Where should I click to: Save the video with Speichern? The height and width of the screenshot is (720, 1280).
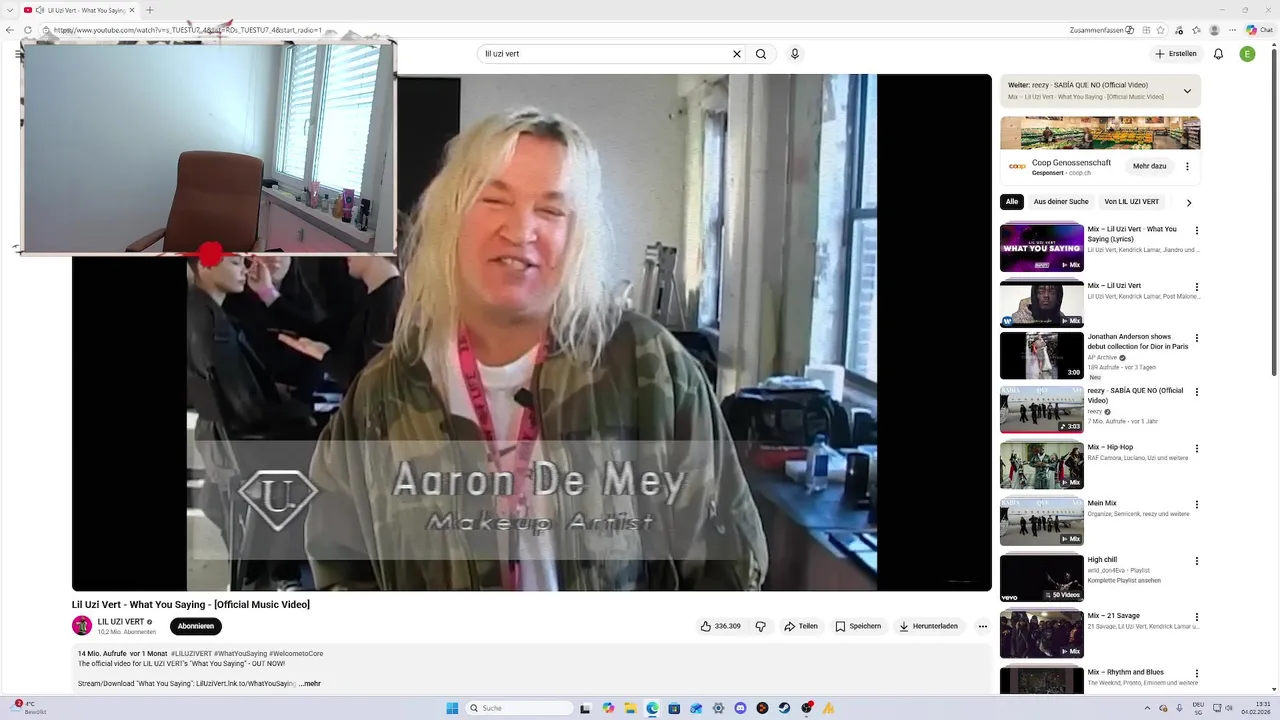pyautogui.click(x=858, y=626)
